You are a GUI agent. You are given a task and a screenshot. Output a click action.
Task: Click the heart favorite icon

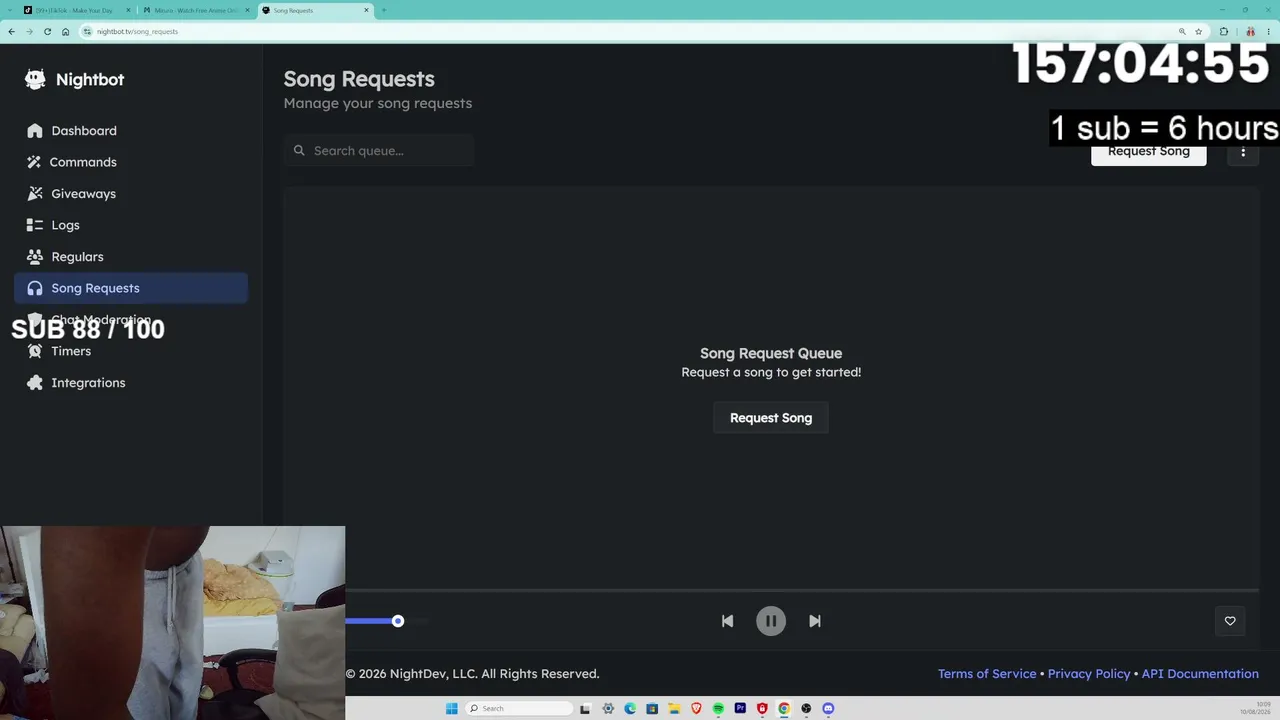[x=1230, y=621]
